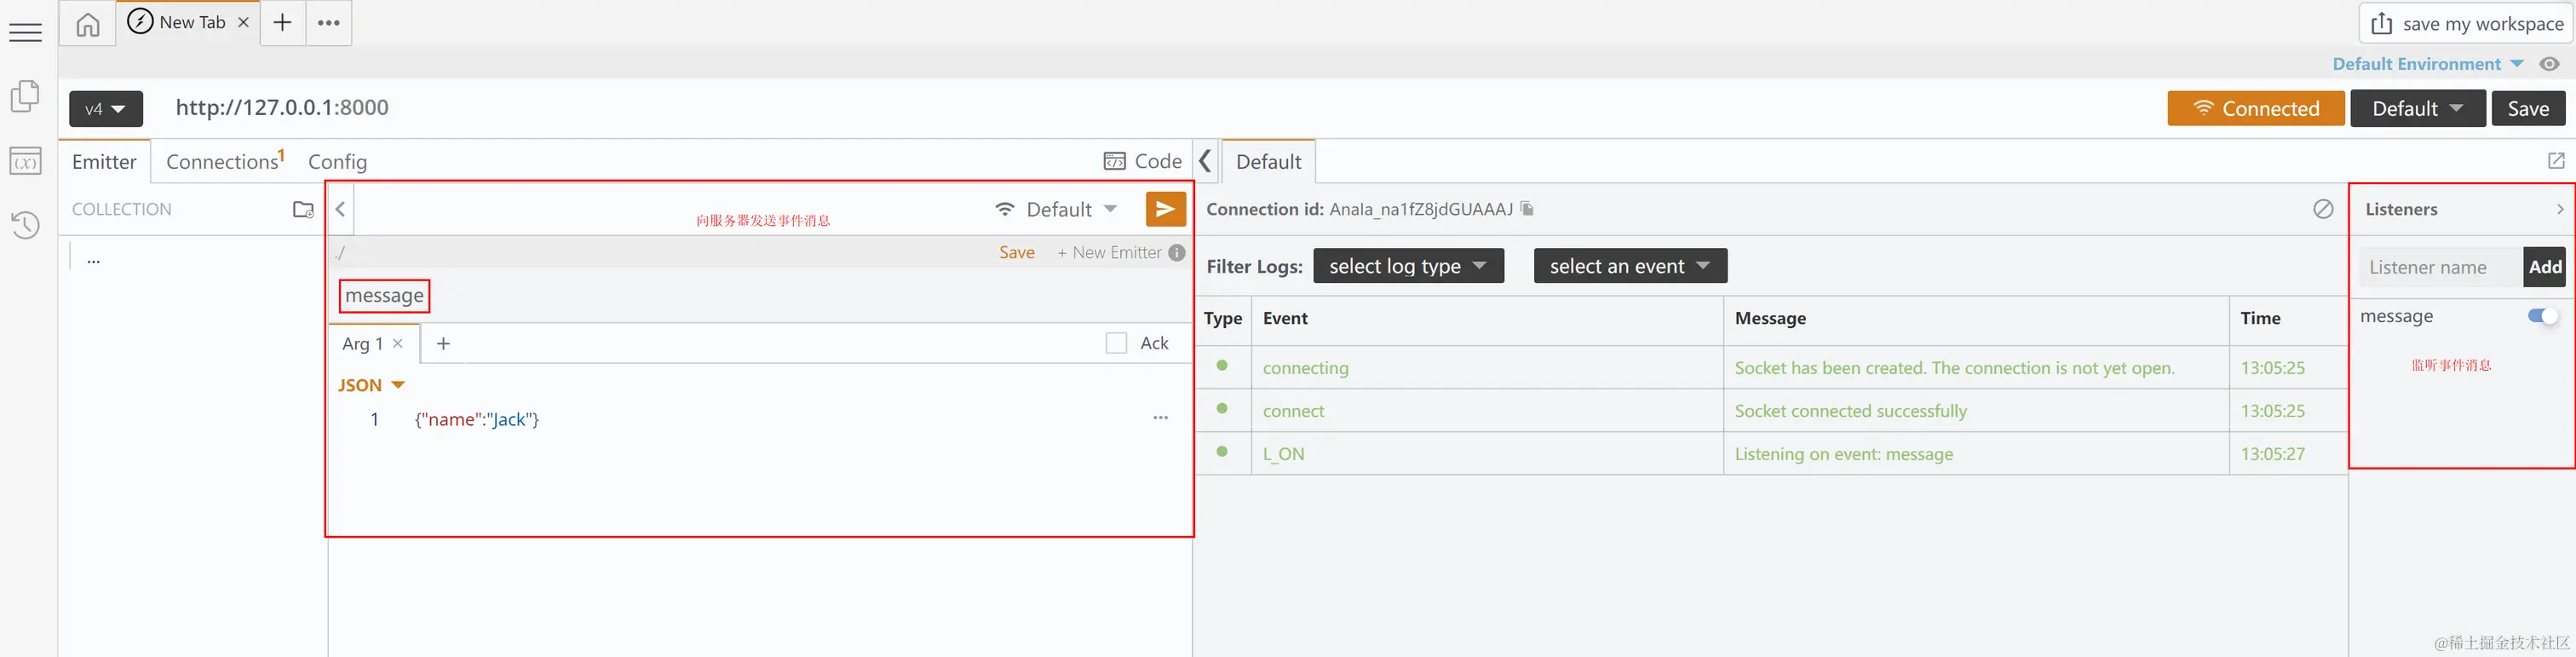Open the Code snippet view
This screenshot has height=657, width=2576.
tap(1142, 161)
